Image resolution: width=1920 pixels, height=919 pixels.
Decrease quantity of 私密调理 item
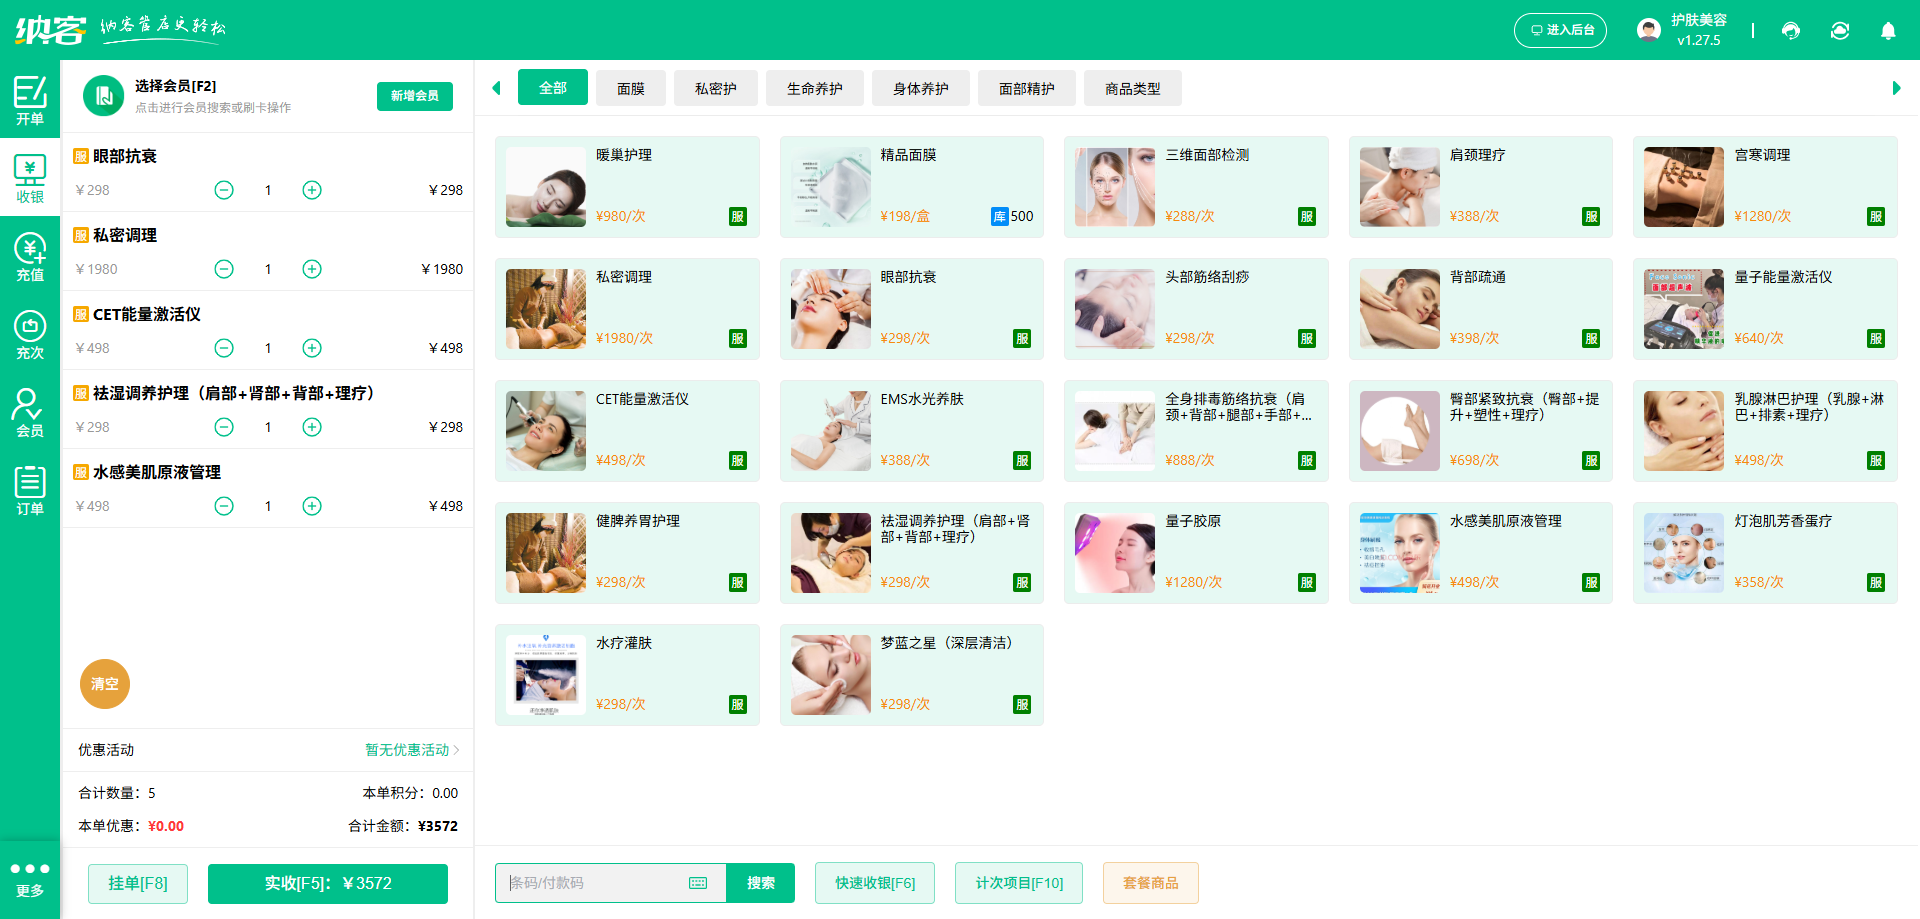tap(224, 269)
